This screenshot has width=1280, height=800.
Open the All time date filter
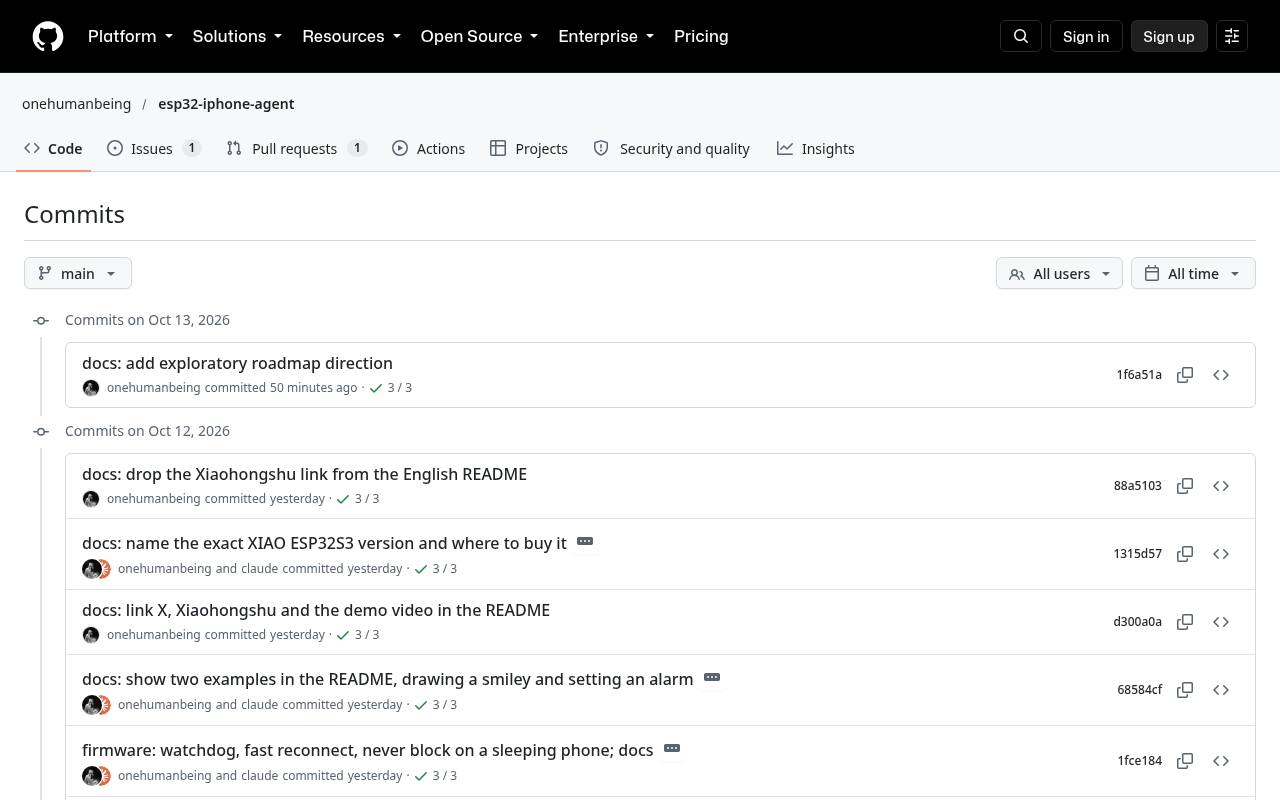1193,274
